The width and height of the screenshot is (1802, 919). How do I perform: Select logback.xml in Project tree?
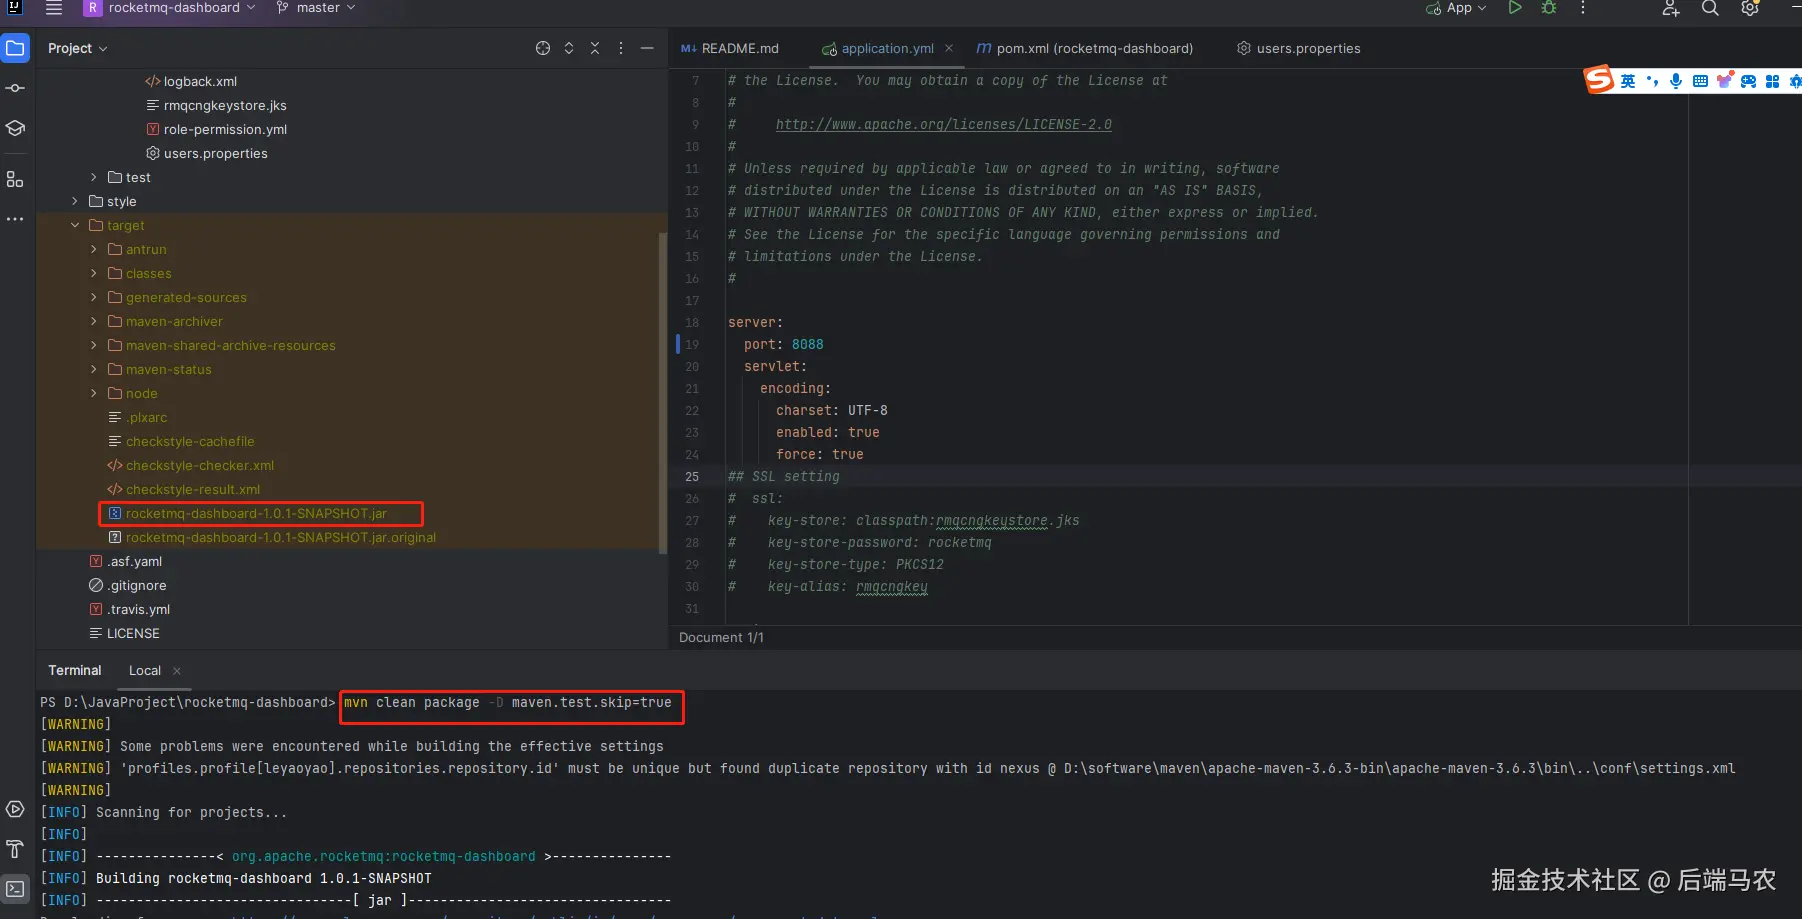point(200,81)
